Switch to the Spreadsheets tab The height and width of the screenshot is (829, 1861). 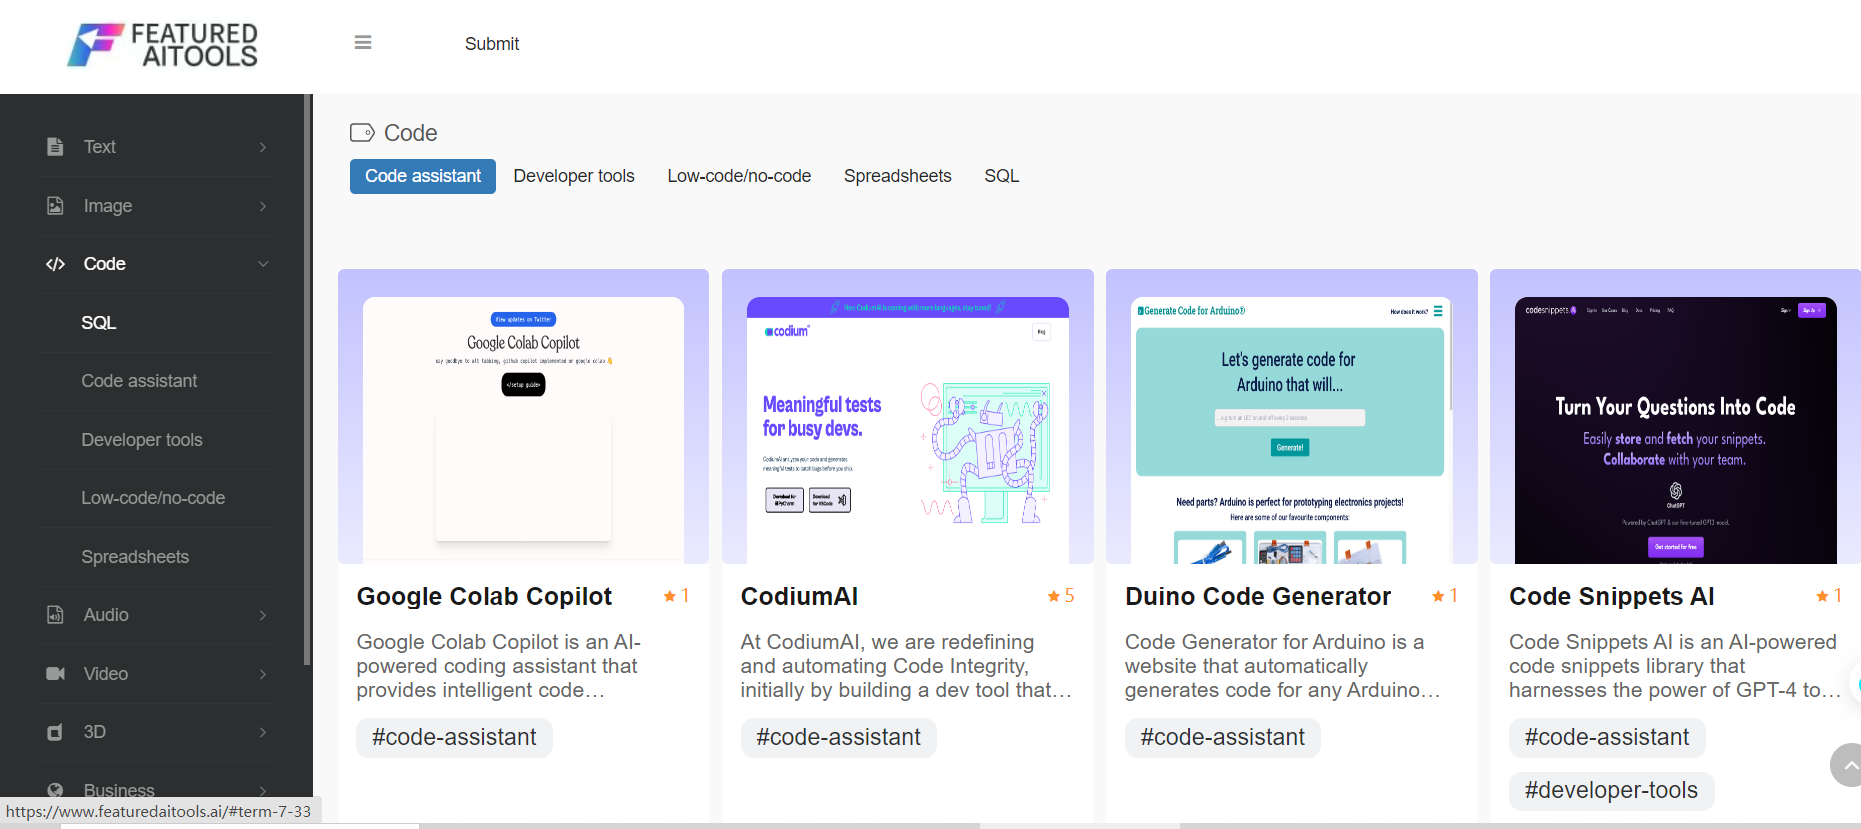click(x=898, y=176)
